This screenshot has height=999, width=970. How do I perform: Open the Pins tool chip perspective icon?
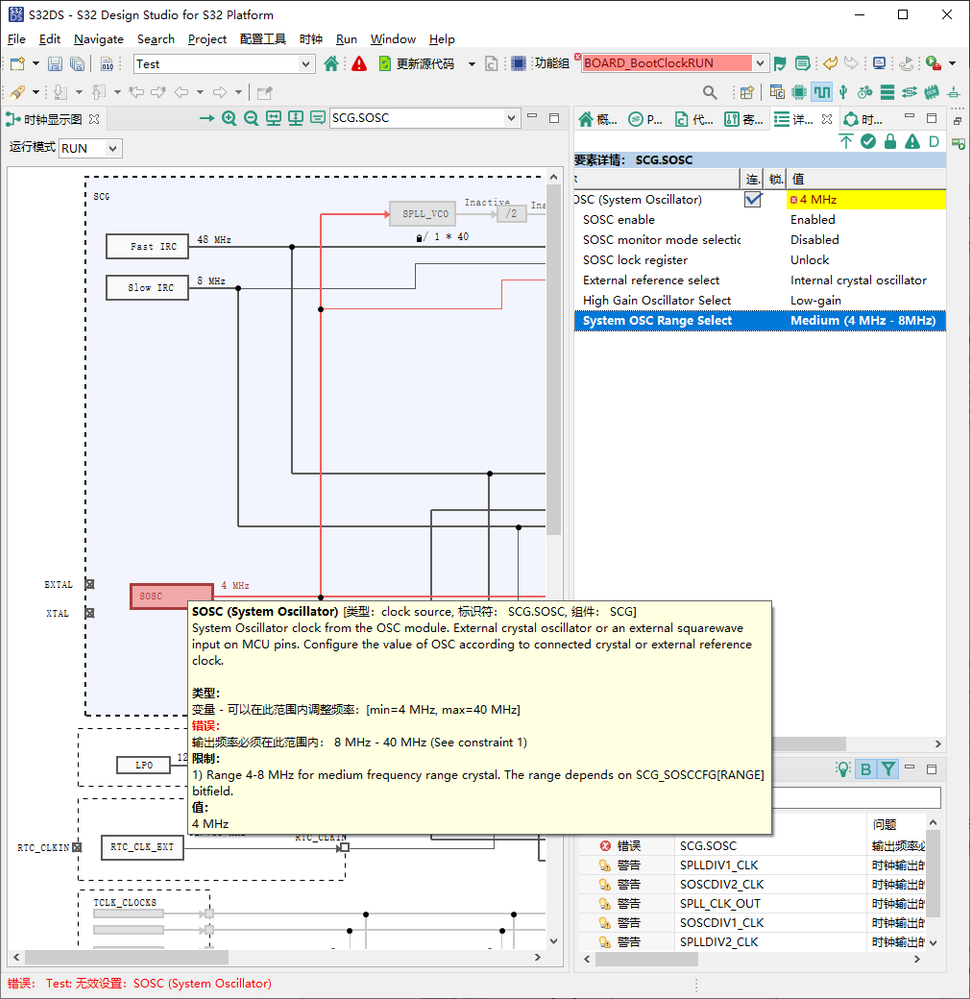point(799,92)
